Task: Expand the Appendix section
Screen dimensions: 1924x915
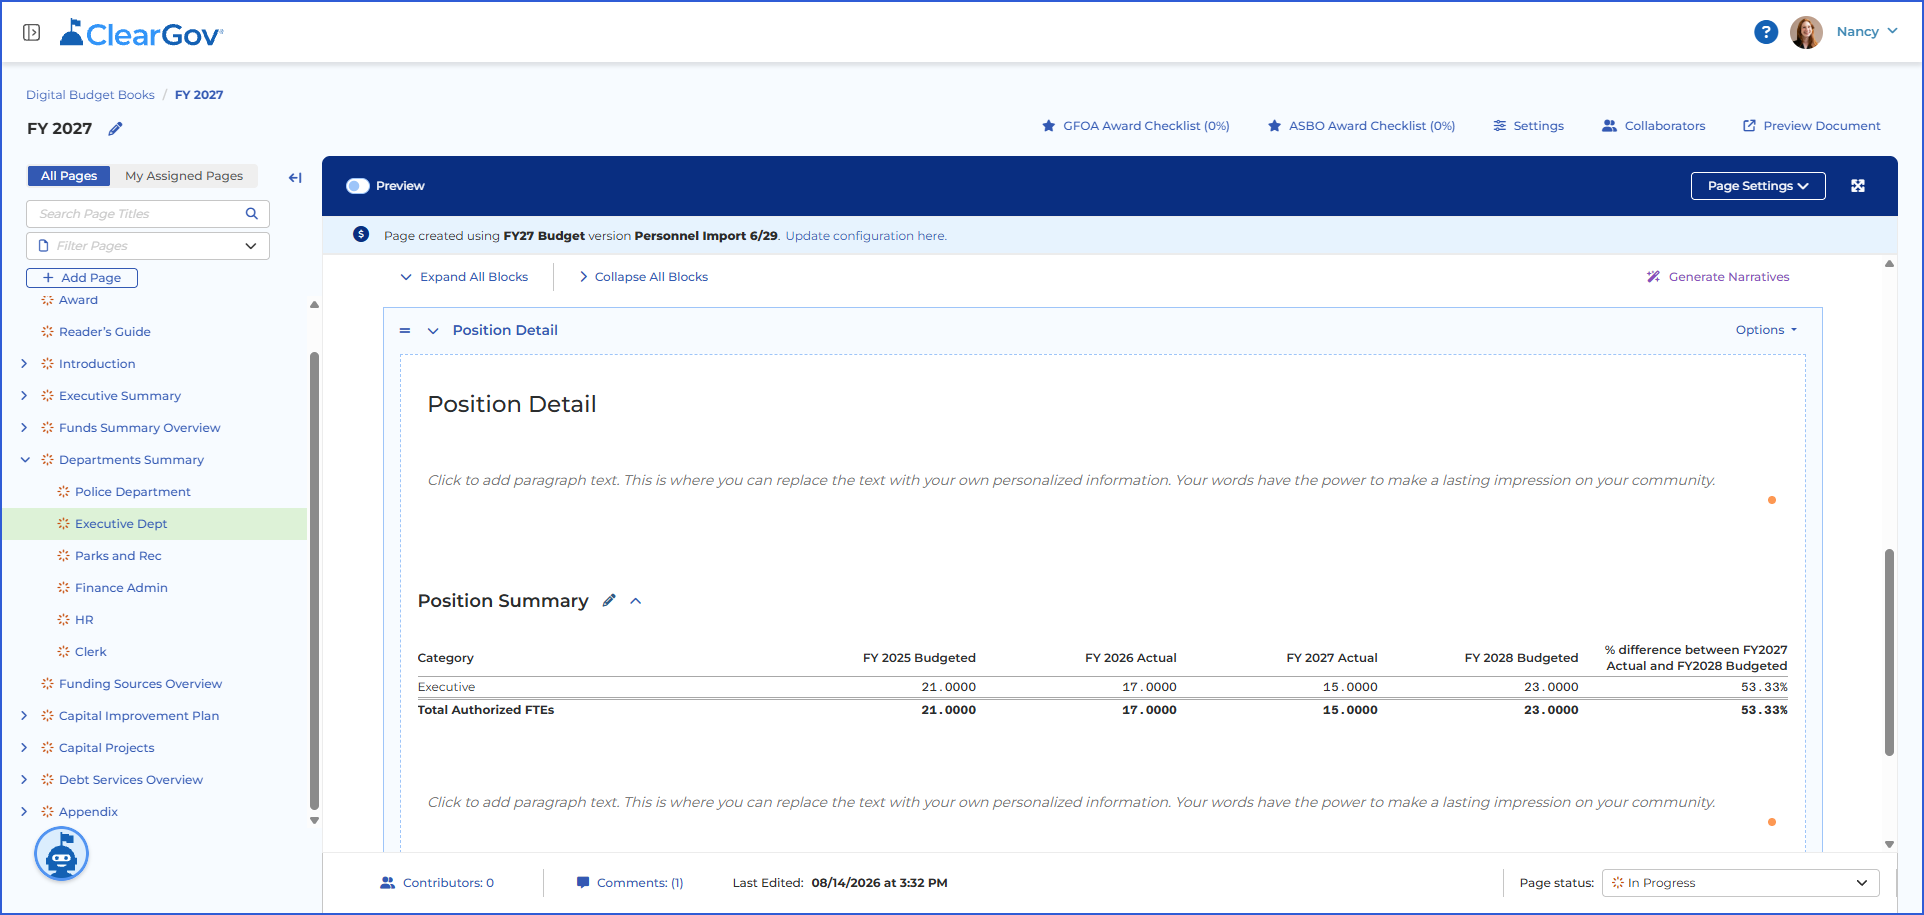Action: coord(24,812)
